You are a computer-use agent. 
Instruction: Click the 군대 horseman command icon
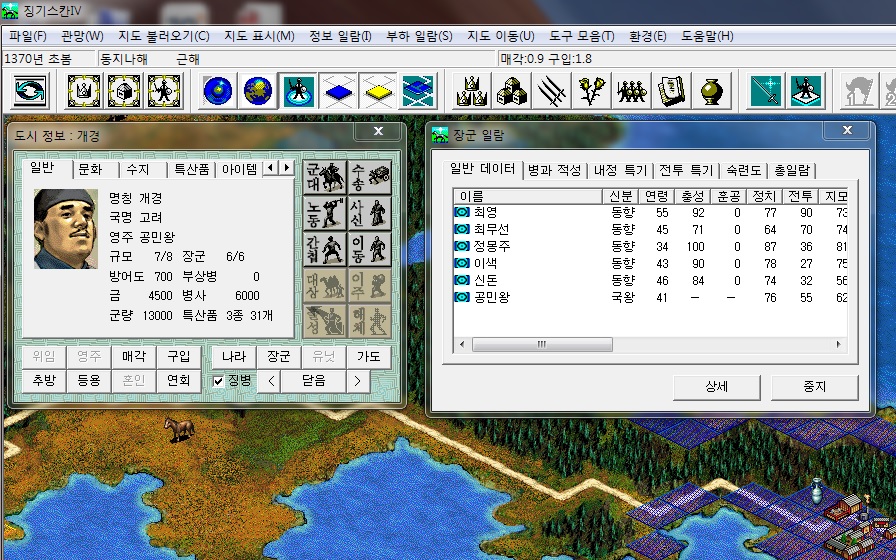325,177
